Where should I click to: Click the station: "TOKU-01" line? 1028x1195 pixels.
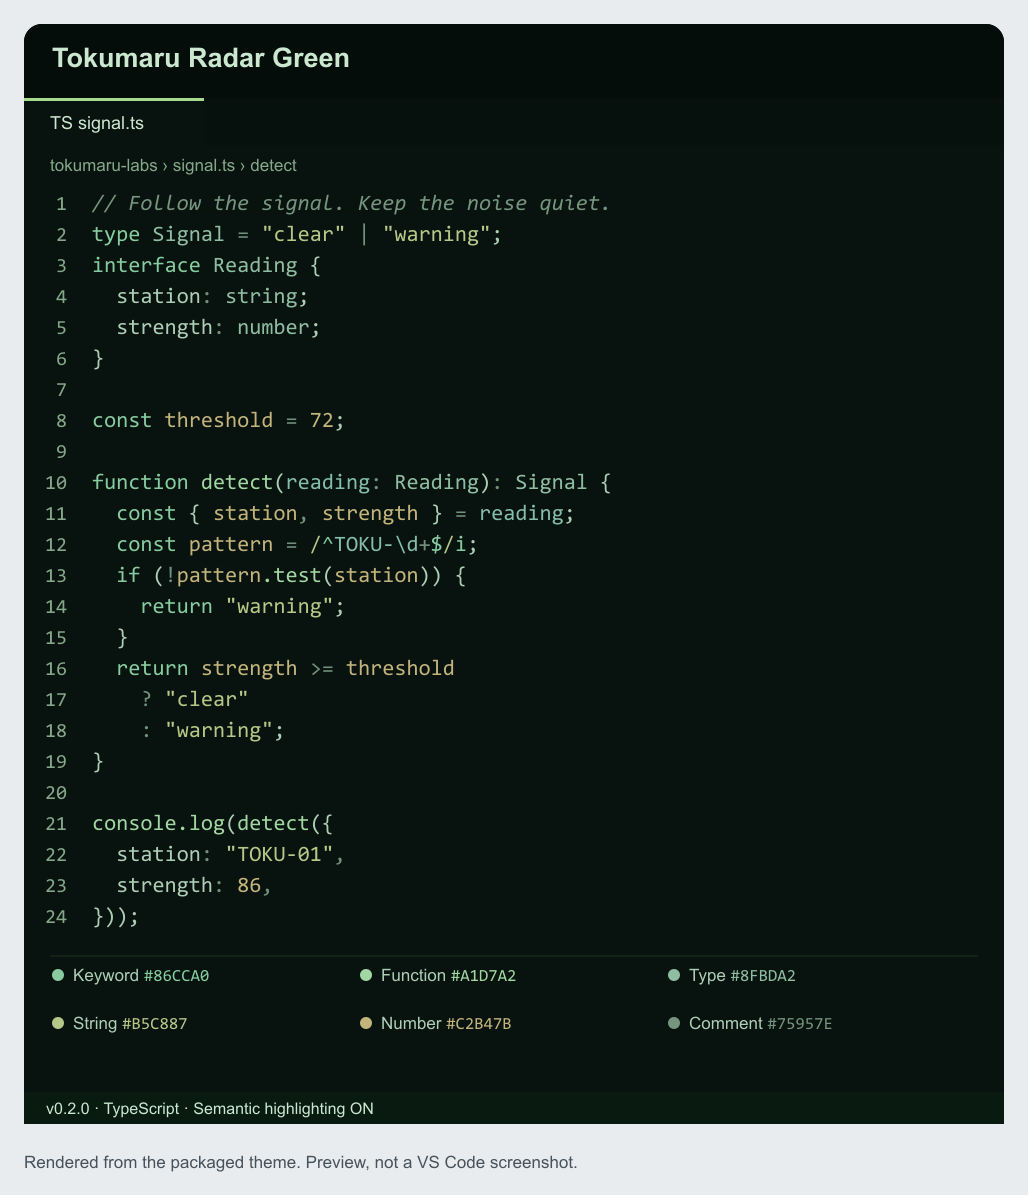[231, 855]
